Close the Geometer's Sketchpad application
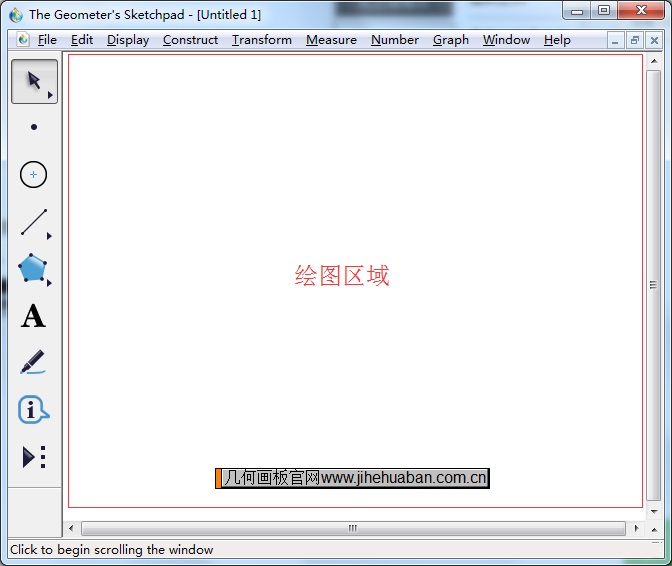 click(x=641, y=11)
